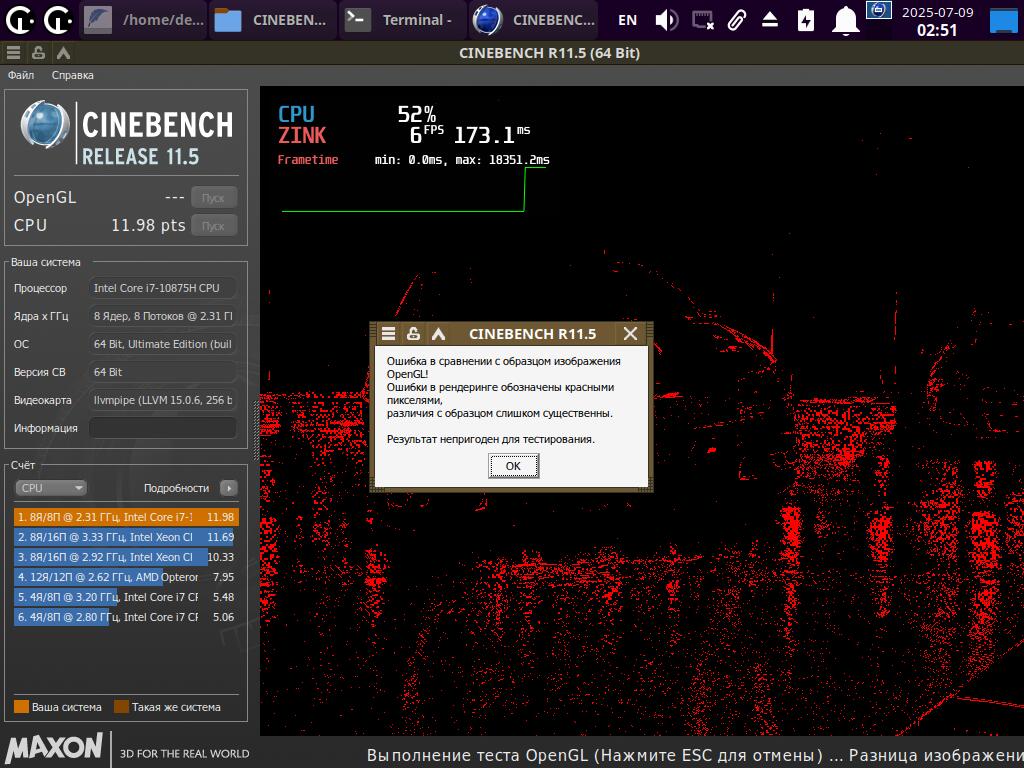This screenshot has height=768, width=1024.
Task: Select ranking row 4 AMD Opteron 7.95
Action: [126, 577]
